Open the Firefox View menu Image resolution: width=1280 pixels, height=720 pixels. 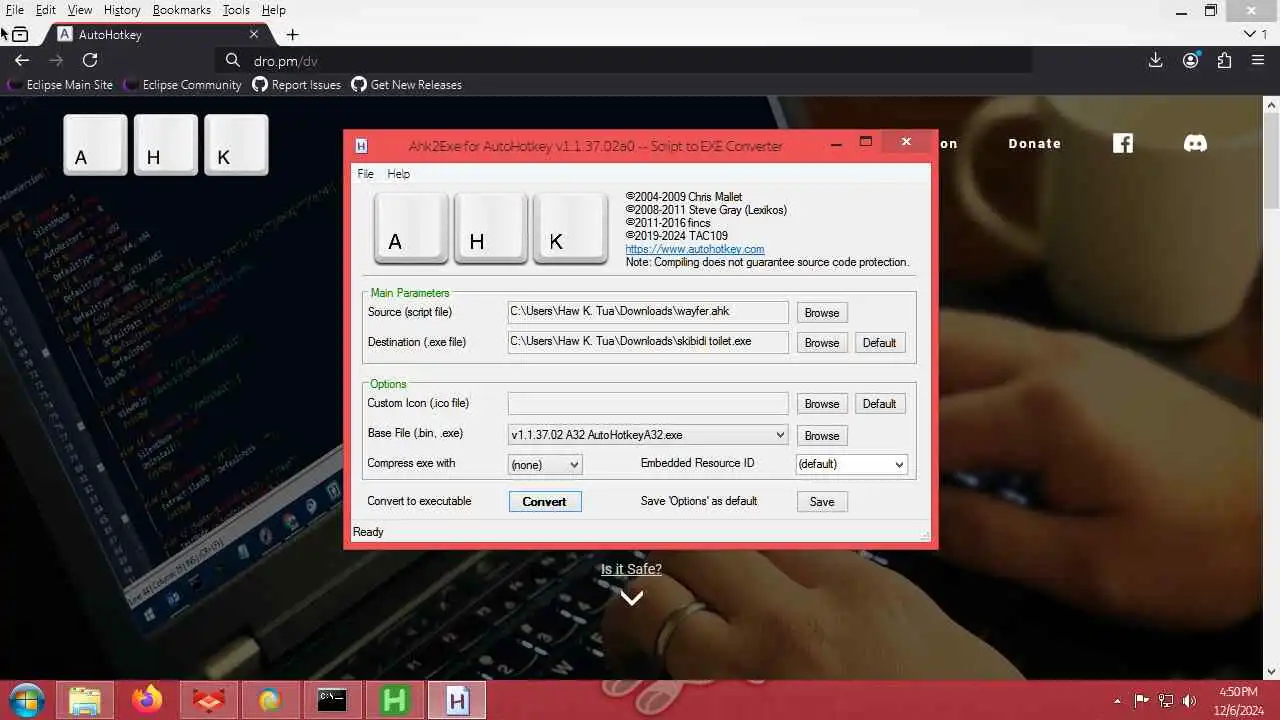pos(80,10)
